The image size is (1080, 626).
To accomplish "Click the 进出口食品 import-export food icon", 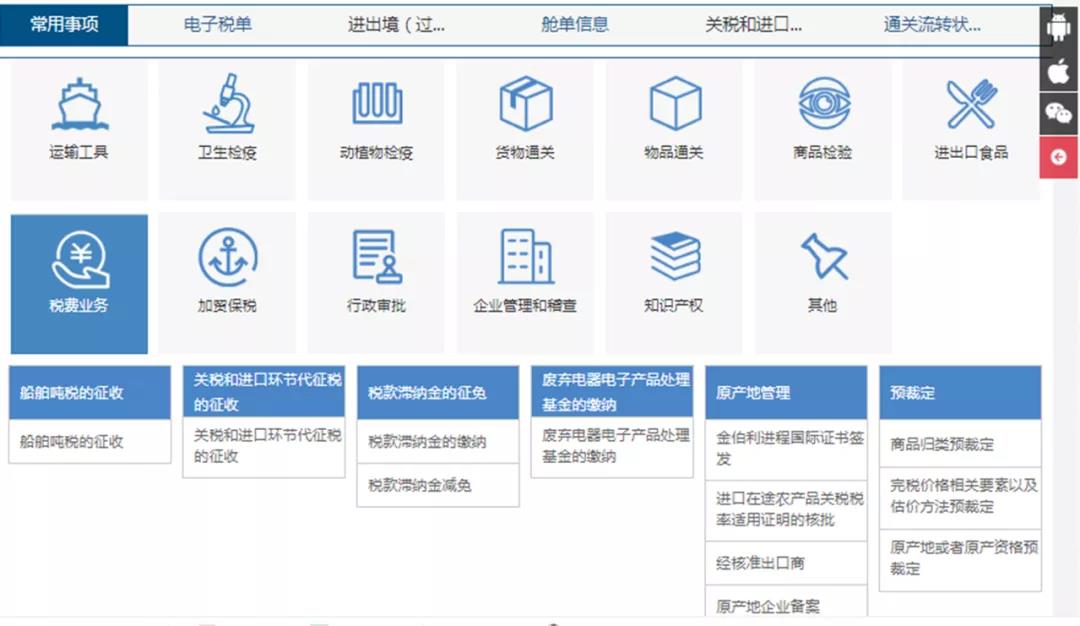I will pos(971,128).
